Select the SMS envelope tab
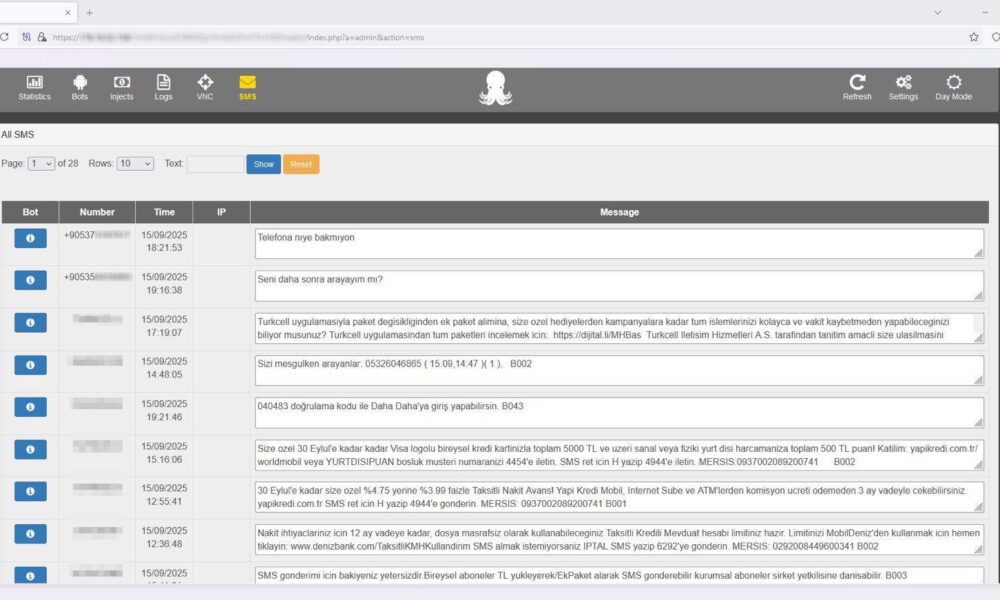 247,83
